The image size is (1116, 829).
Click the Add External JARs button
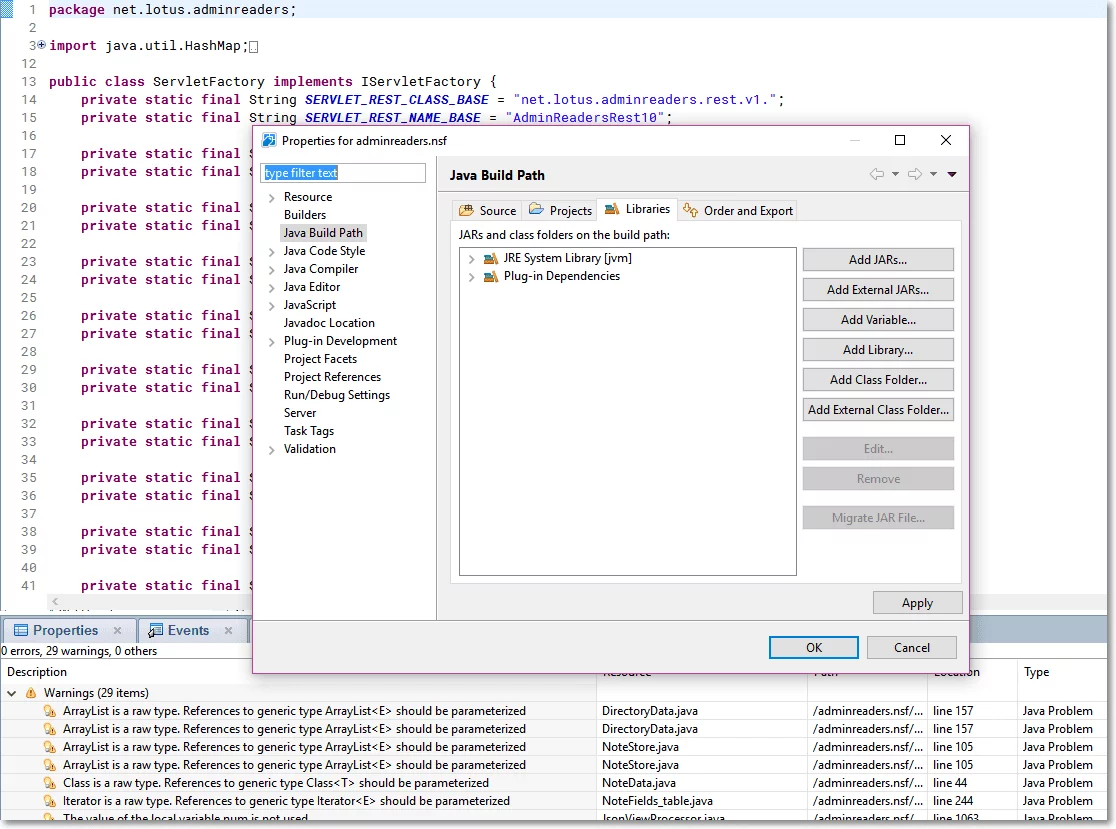point(877,290)
